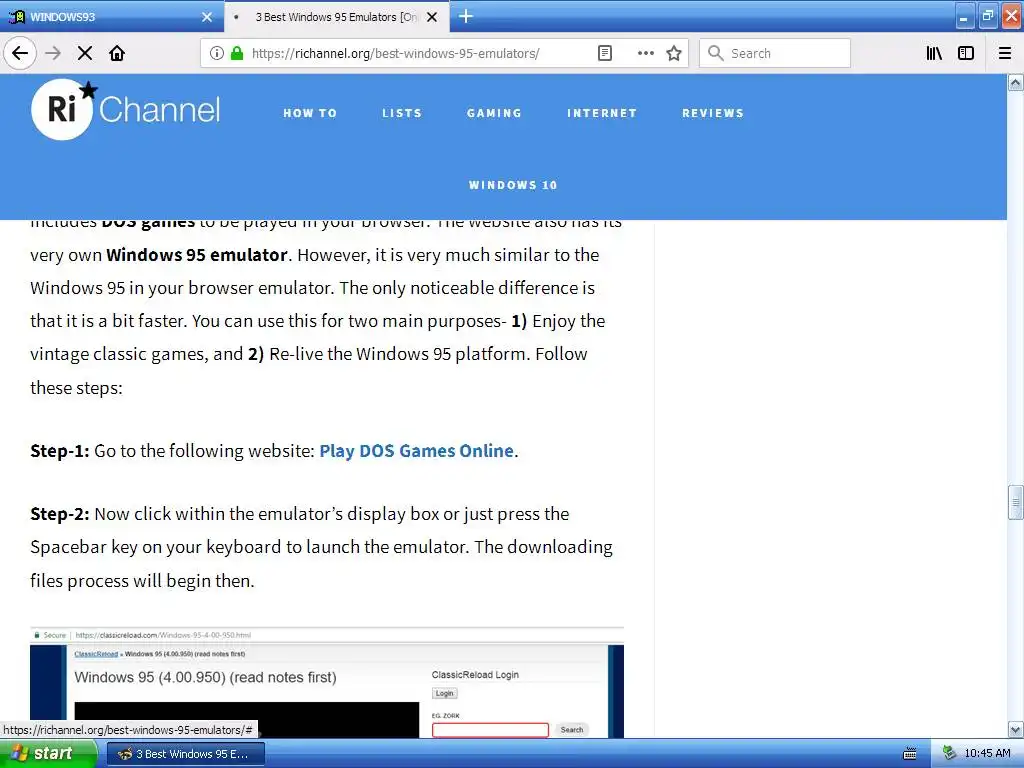1024x768 pixels.
Task: Open the LISTS menu
Action: coord(402,113)
